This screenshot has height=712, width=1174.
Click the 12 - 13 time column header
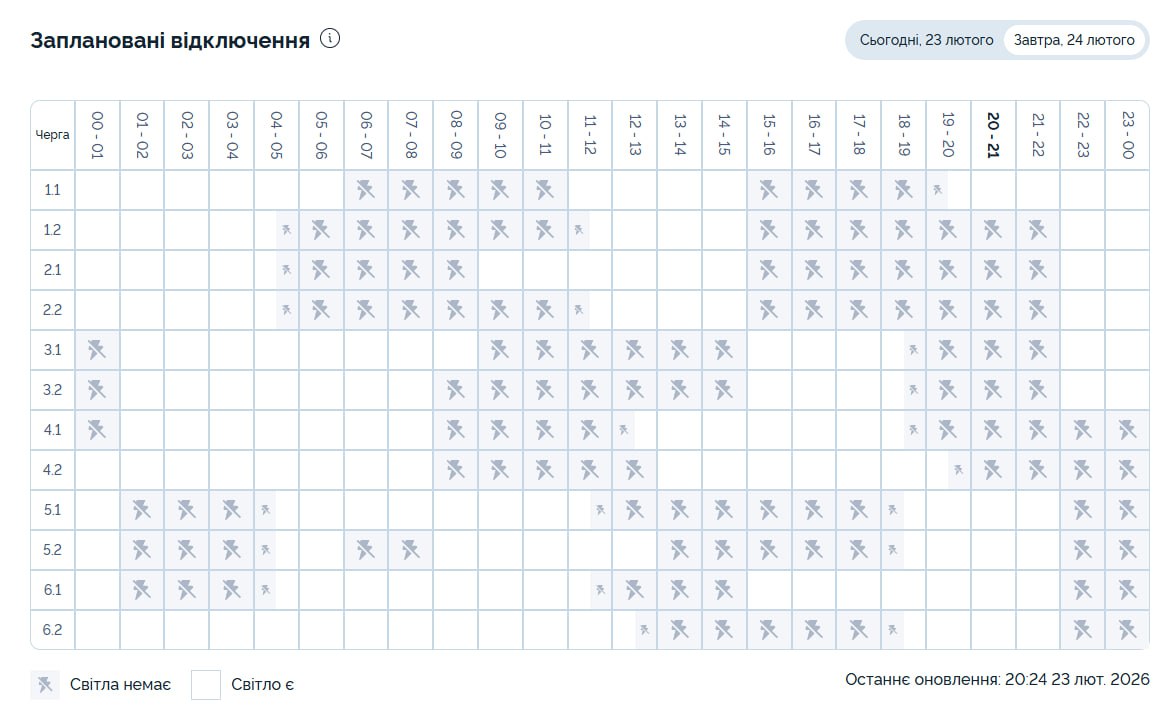click(x=635, y=135)
